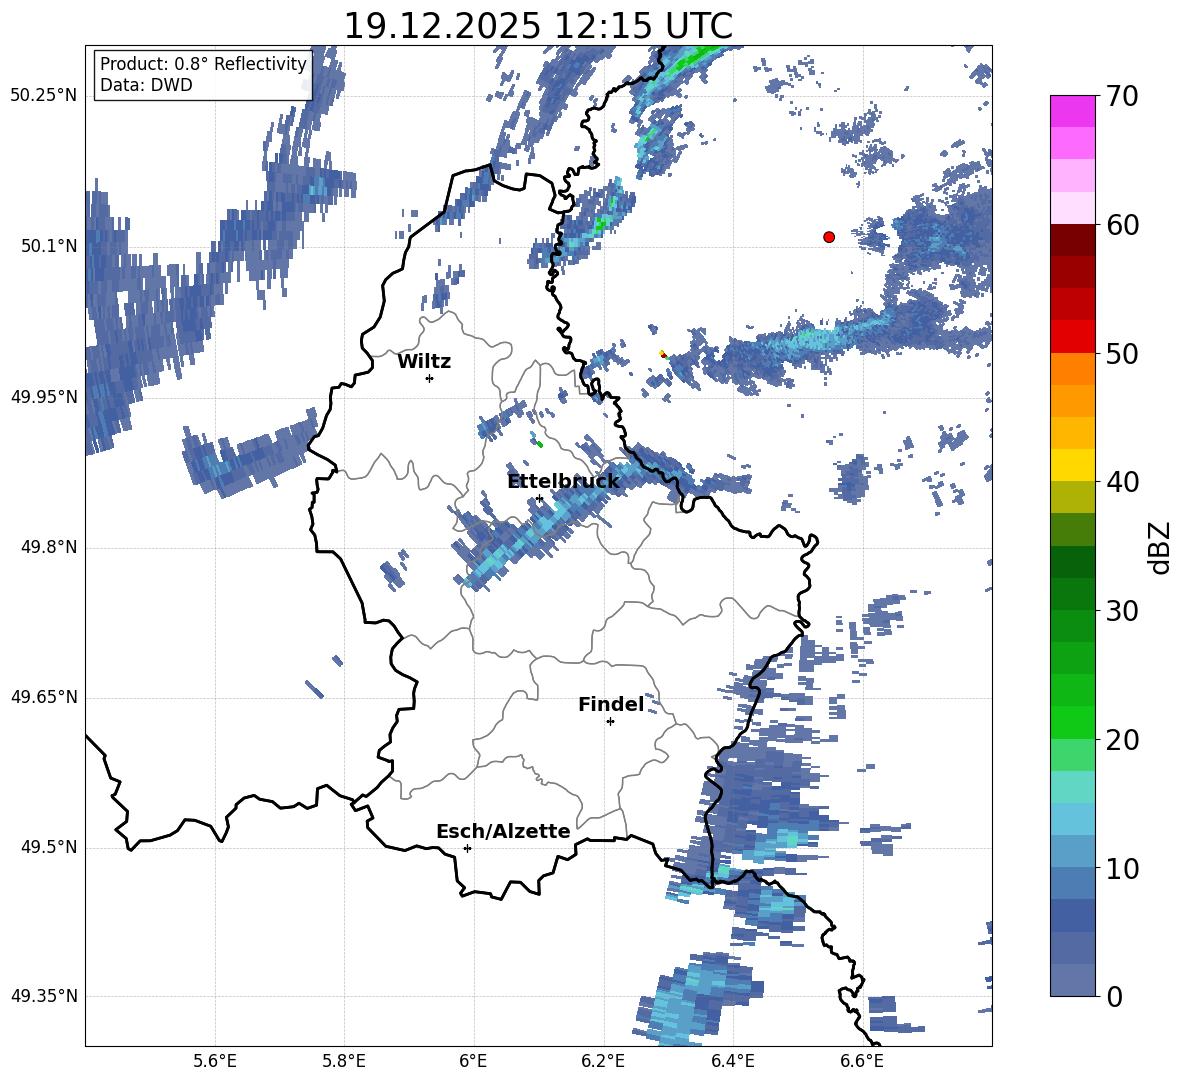Viewport: 1184px width, 1081px height.
Task: Click the Esch/Alzette location cross marker
Action: (467, 848)
